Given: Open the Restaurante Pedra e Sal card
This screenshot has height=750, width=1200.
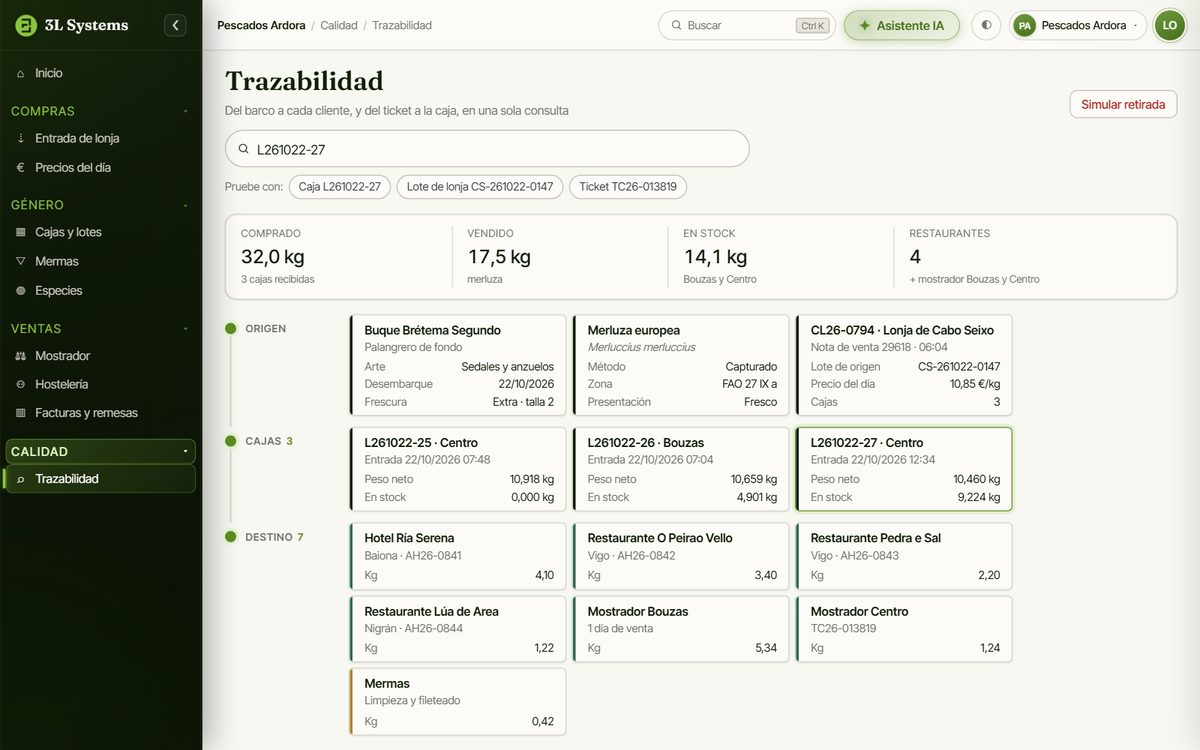Looking at the screenshot, I should (904, 556).
